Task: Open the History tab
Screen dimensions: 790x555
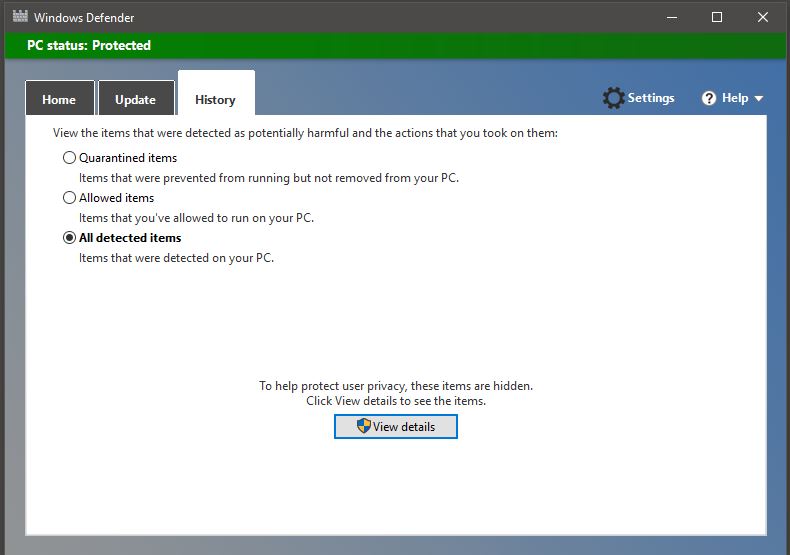Action: [216, 94]
